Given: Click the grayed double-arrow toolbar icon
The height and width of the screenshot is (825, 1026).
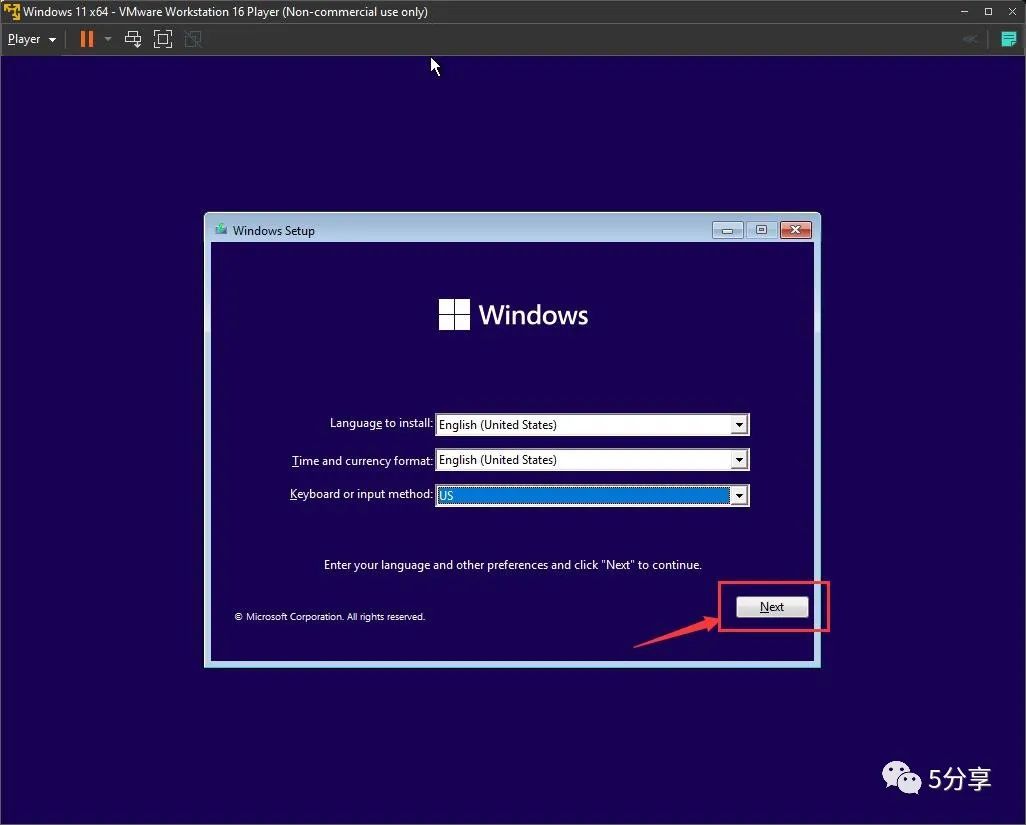Looking at the screenshot, I should (x=970, y=39).
